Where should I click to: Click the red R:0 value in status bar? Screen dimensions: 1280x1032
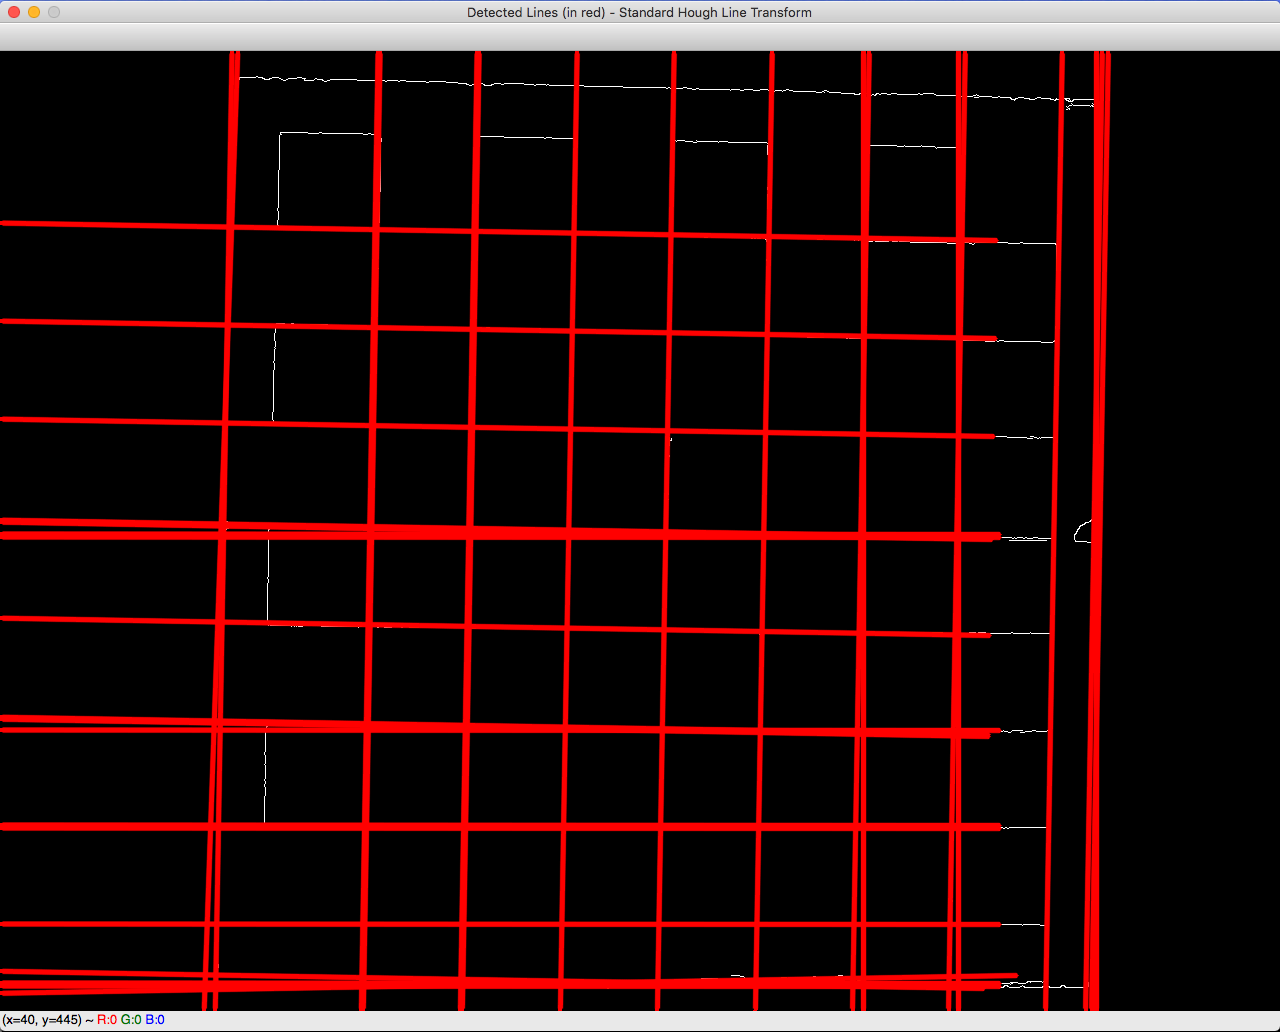107,1020
